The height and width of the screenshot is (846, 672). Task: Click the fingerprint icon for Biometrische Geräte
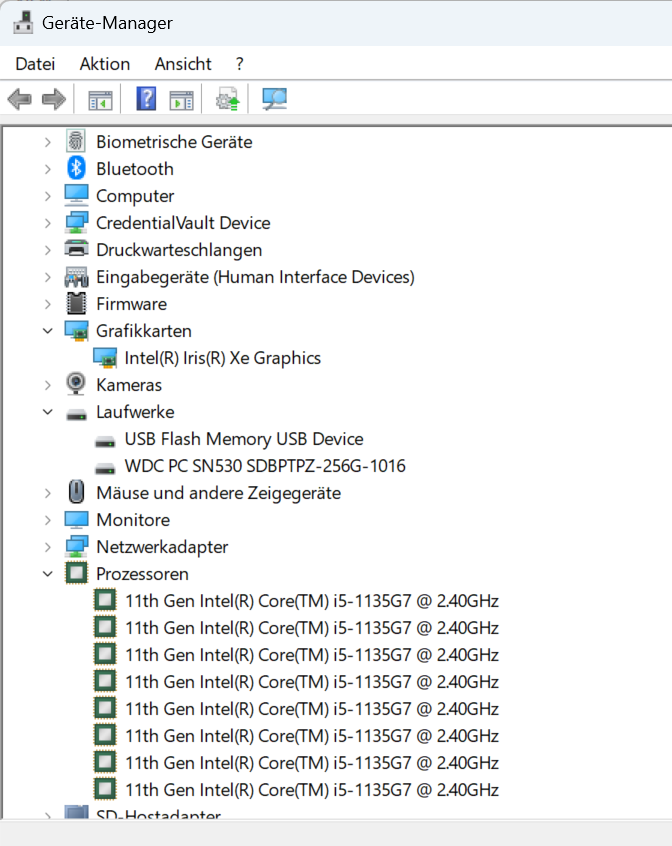76,141
